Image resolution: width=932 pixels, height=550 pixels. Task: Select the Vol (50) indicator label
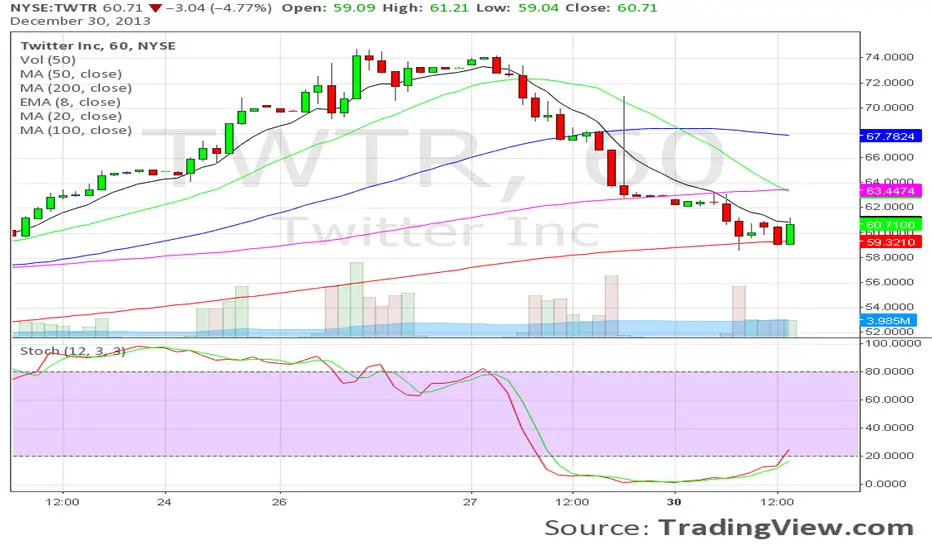(x=48, y=60)
